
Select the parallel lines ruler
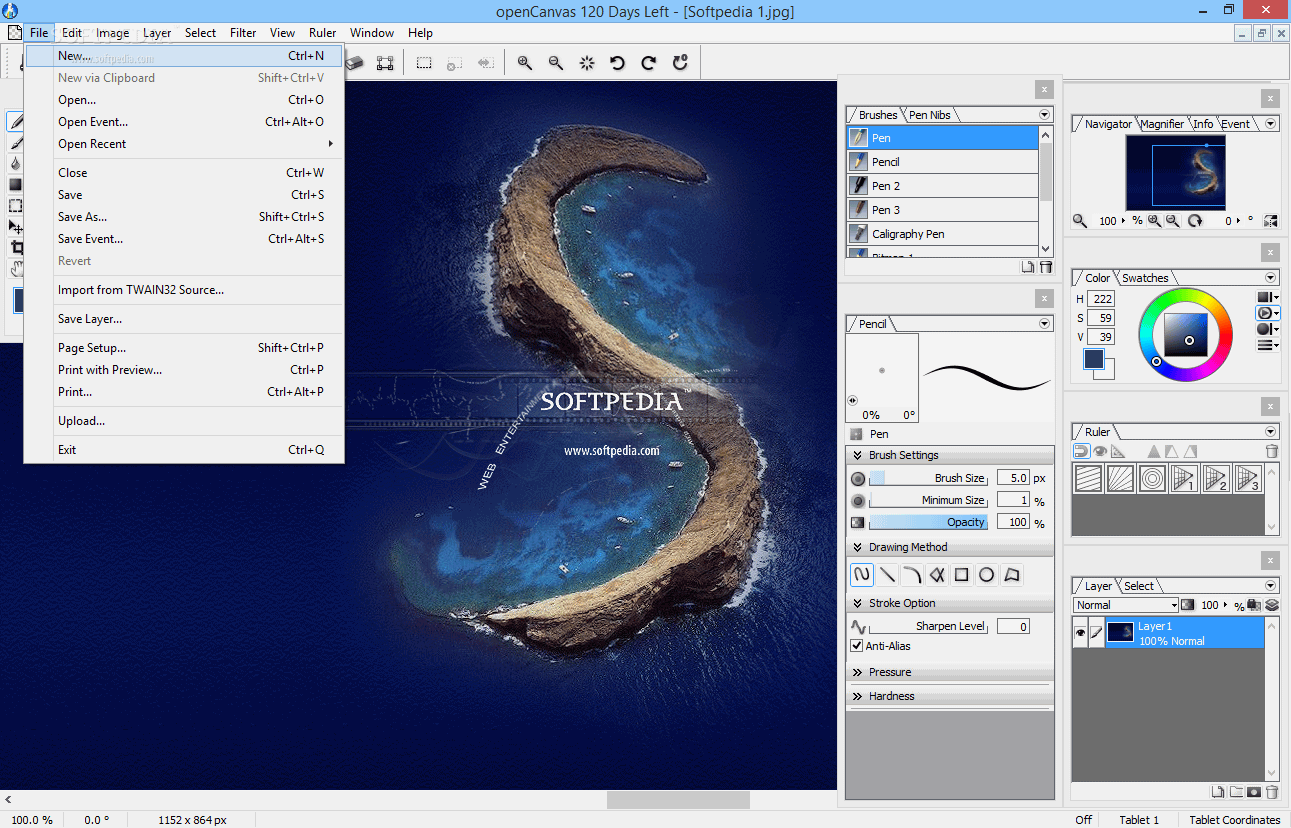[1089, 478]
